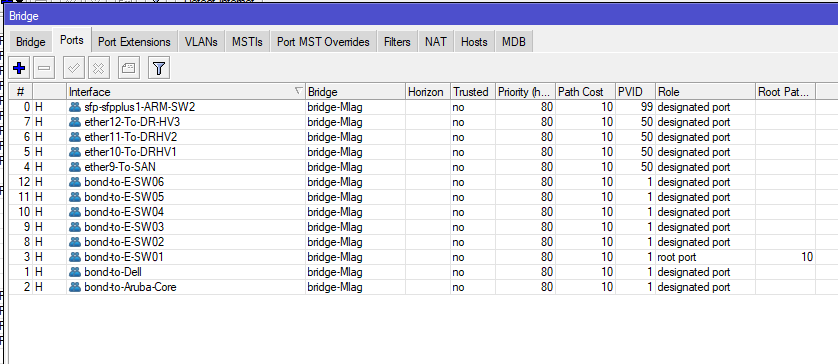This screenshot has height=364, width=838.
Task: Click icon beside bond-to-E-SW05
Action: 75,197
